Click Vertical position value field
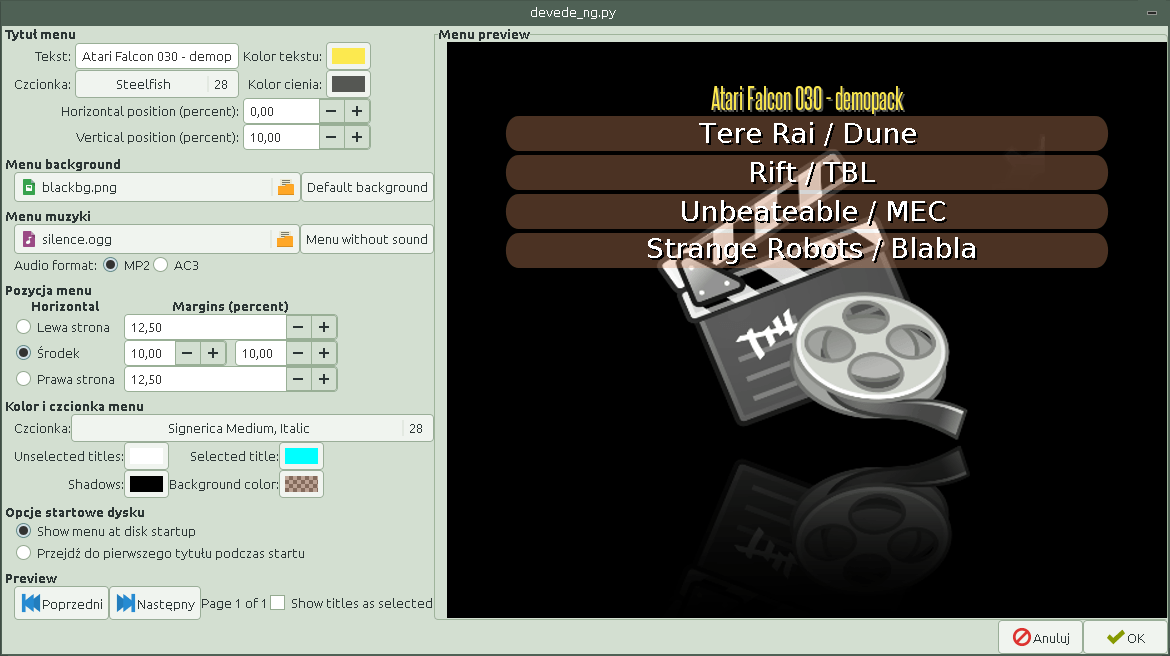The height and width of the screenshot is (656, 1170). coord(281,137)
